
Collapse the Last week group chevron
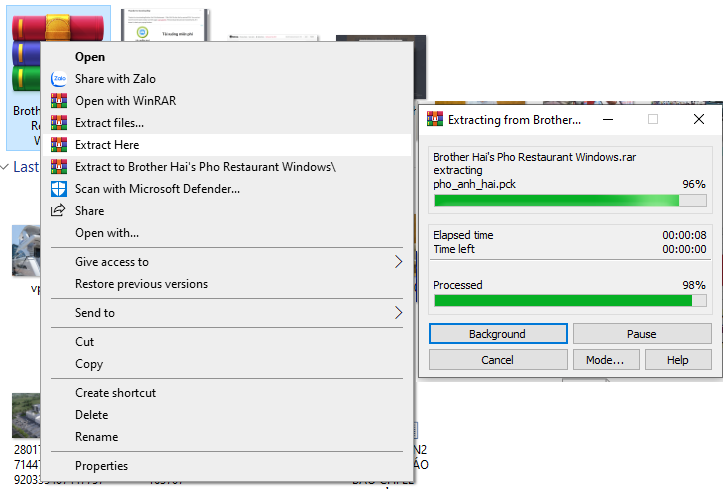point(6,167)
